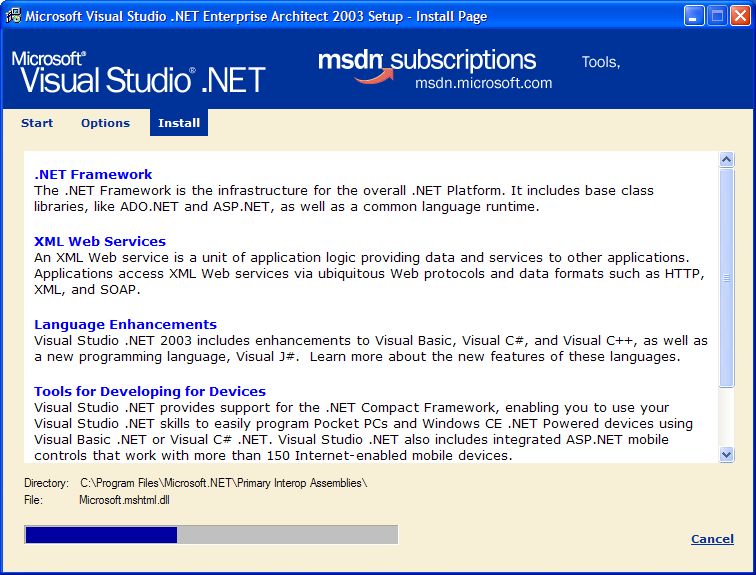Click the Directory: label

point(47,482)
